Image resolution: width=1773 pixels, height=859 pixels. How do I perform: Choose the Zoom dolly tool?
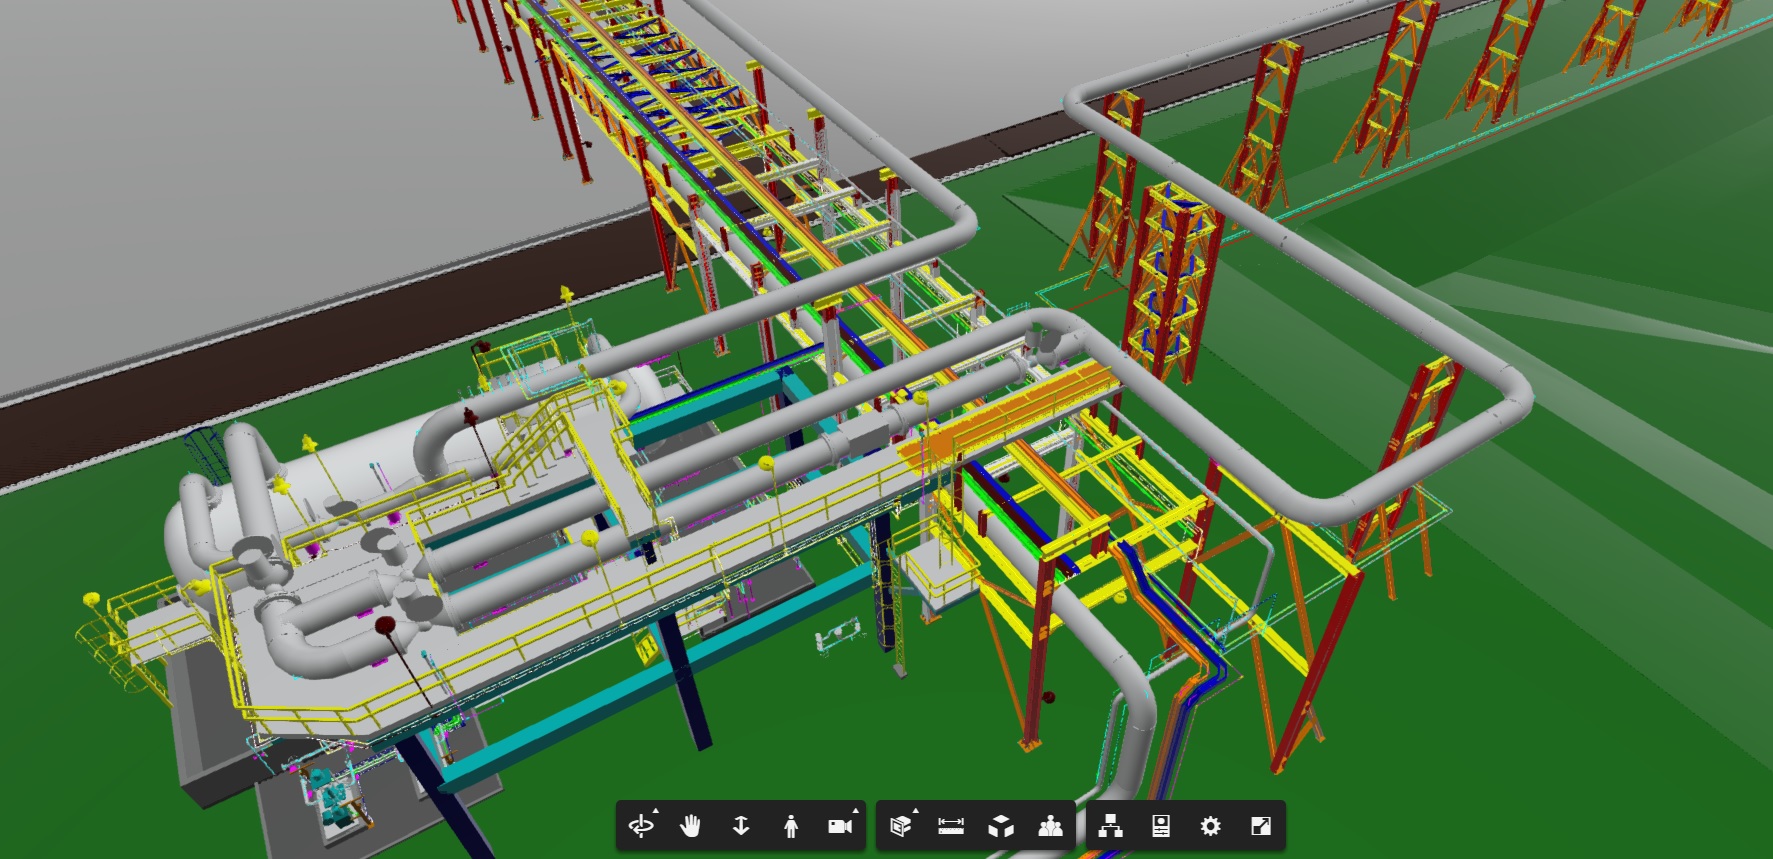[x=741, y=826]
